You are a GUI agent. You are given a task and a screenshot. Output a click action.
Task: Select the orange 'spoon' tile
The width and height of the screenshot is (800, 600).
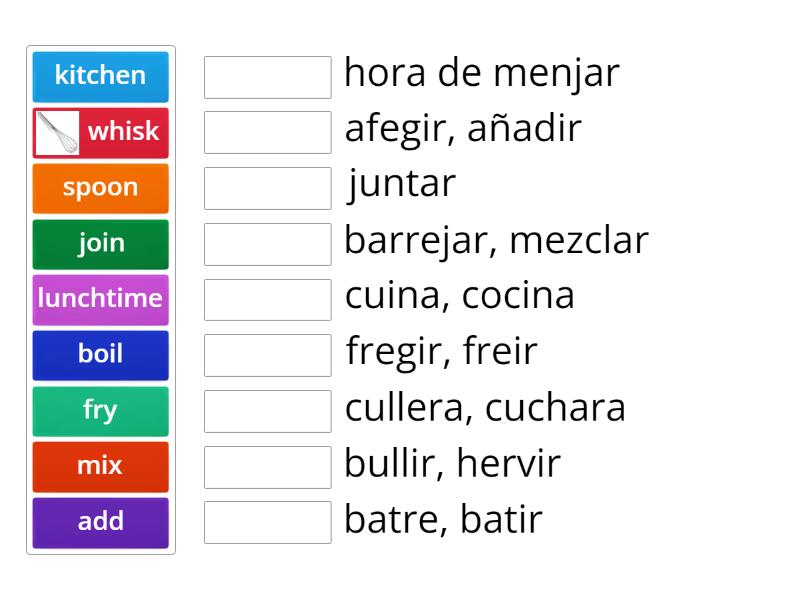[100, 188]
